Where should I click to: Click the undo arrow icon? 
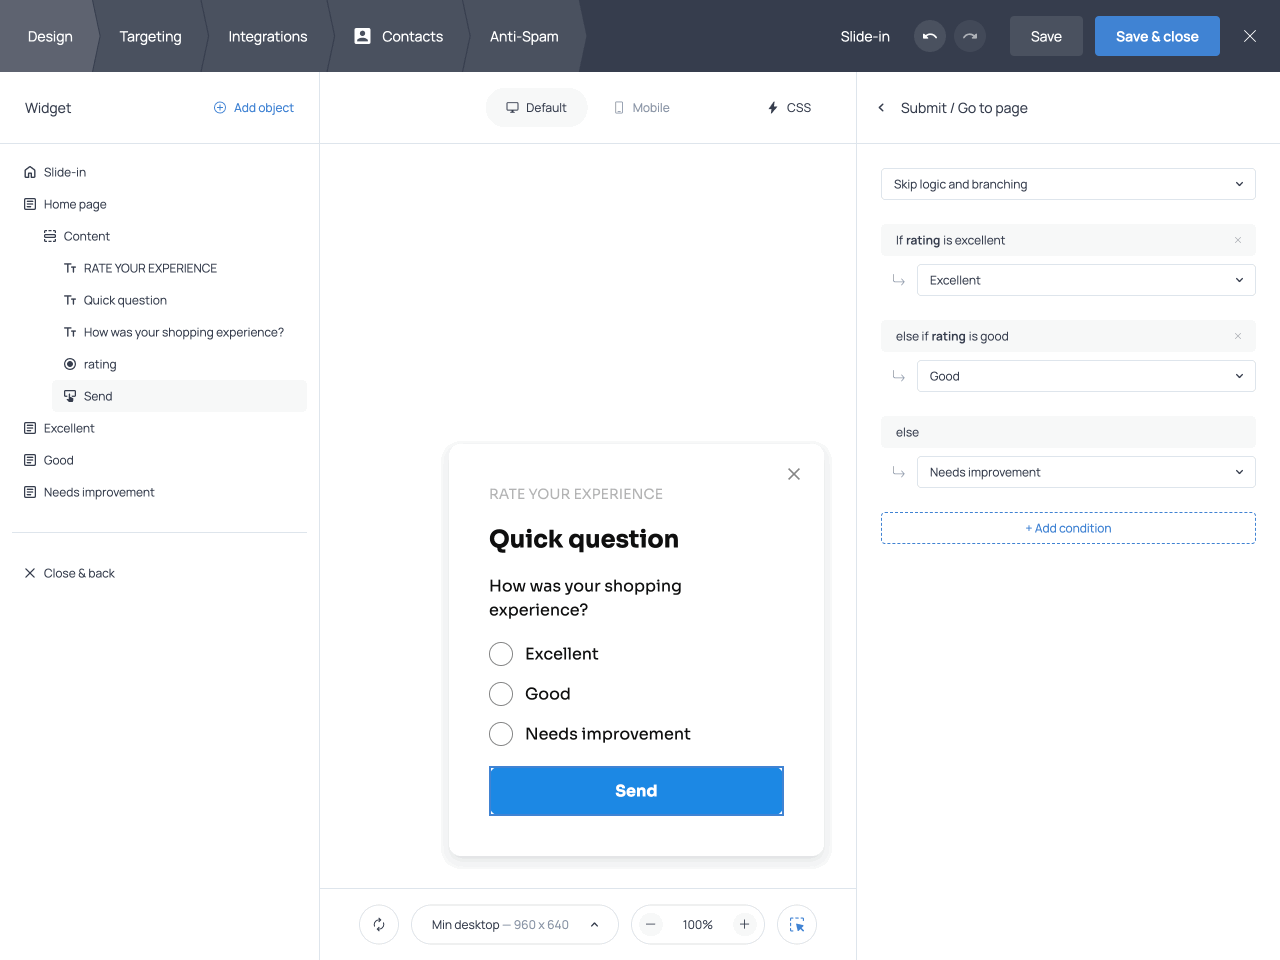[x=930, y=36]
